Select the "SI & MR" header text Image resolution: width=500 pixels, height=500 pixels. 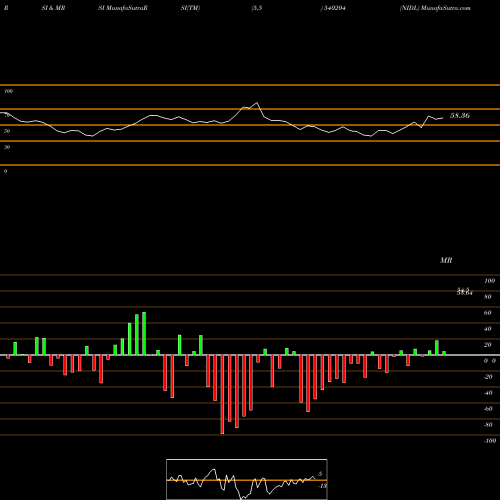[x=53, y=8]
